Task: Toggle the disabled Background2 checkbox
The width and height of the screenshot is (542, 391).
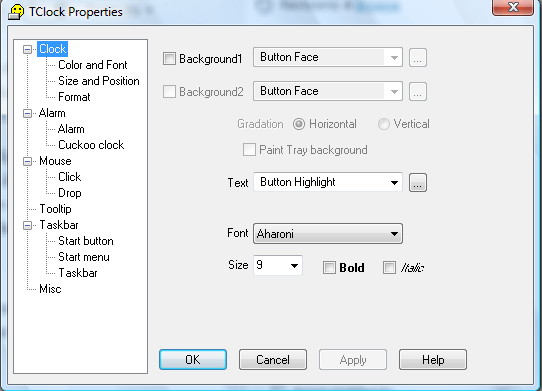Action: pos(169,92)
